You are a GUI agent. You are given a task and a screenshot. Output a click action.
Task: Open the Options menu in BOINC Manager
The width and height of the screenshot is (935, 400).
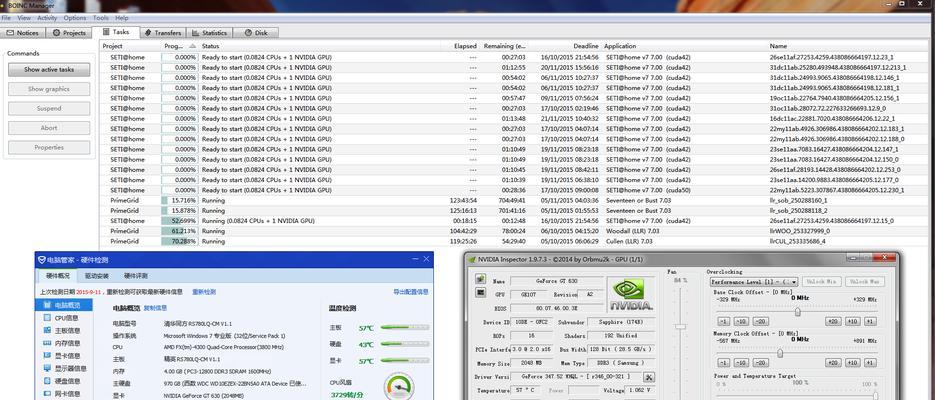75,18
